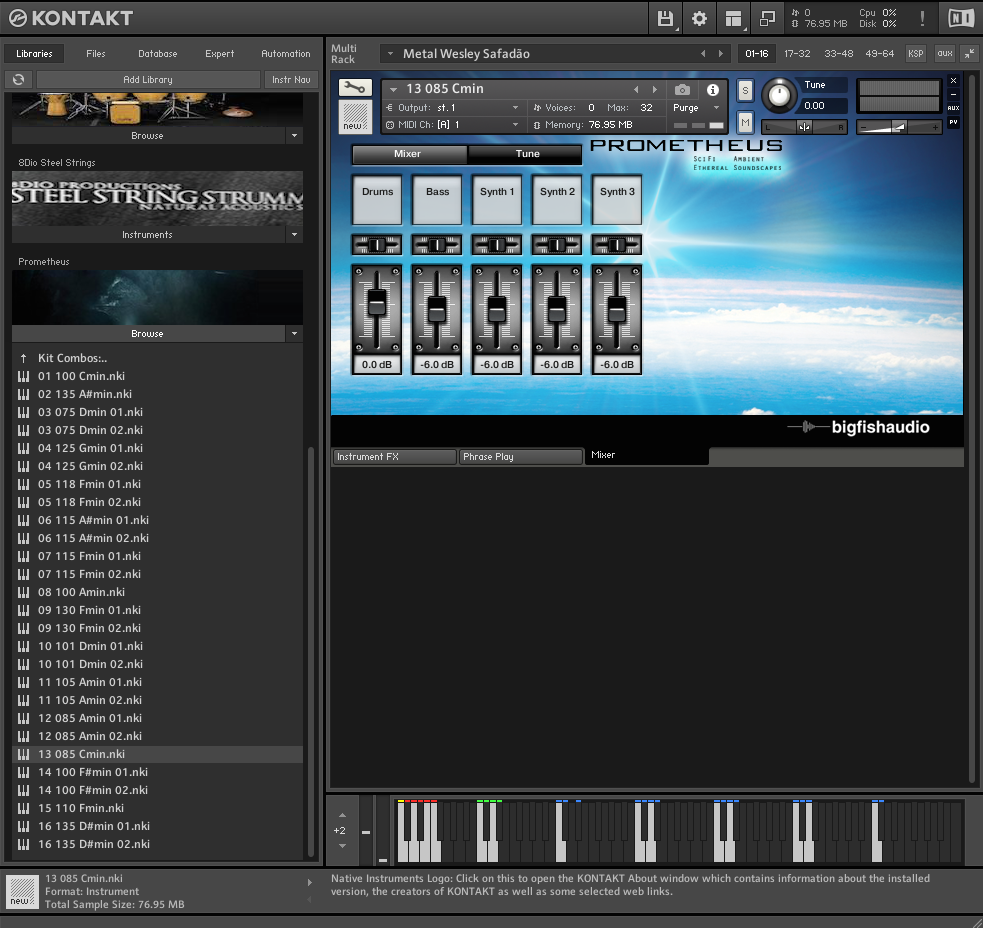Open the top library Browse dropdown arrow
983x928 pixels.
(x=295, y=135)
